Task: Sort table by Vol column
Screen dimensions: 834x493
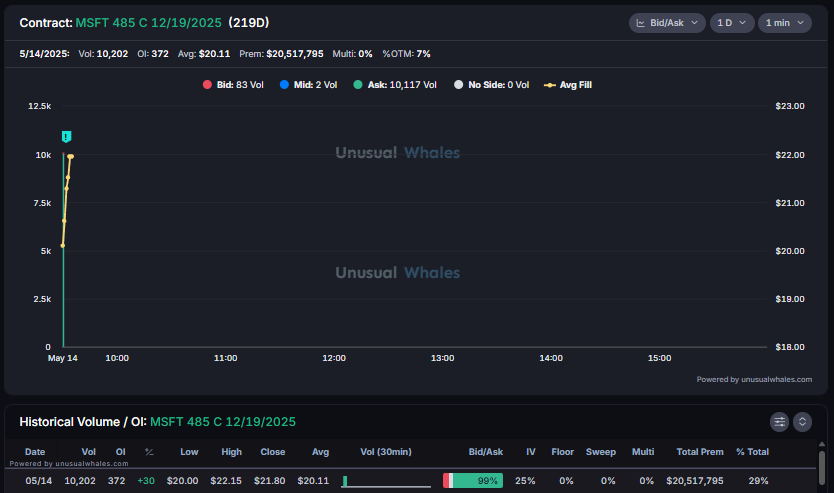Action: pos(88,452)
